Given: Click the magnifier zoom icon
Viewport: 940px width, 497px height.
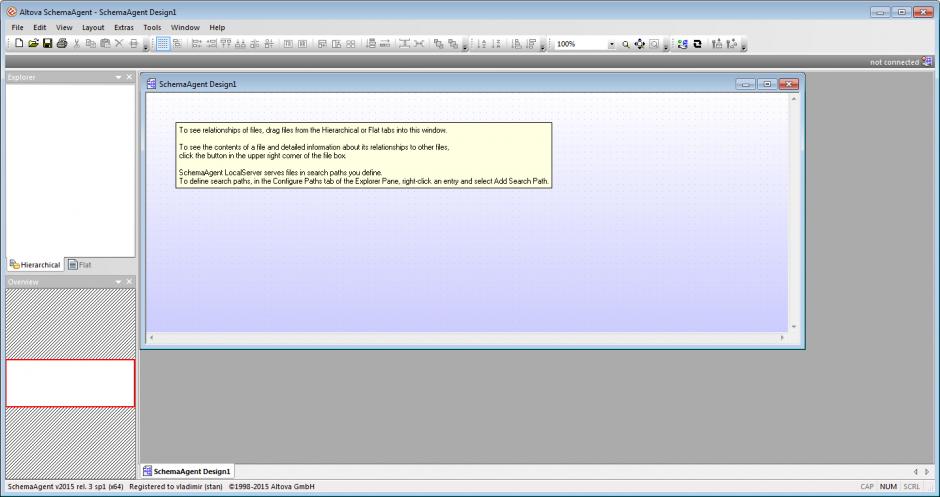Looking at the screenshot, I should tap(625, 44).
